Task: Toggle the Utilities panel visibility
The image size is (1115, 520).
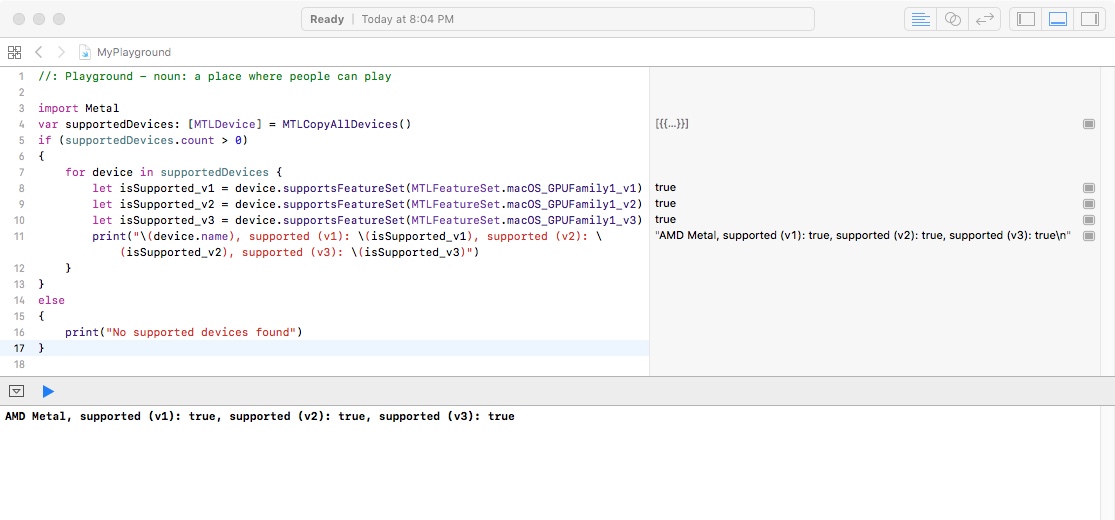Action: tap(1089, 19)
